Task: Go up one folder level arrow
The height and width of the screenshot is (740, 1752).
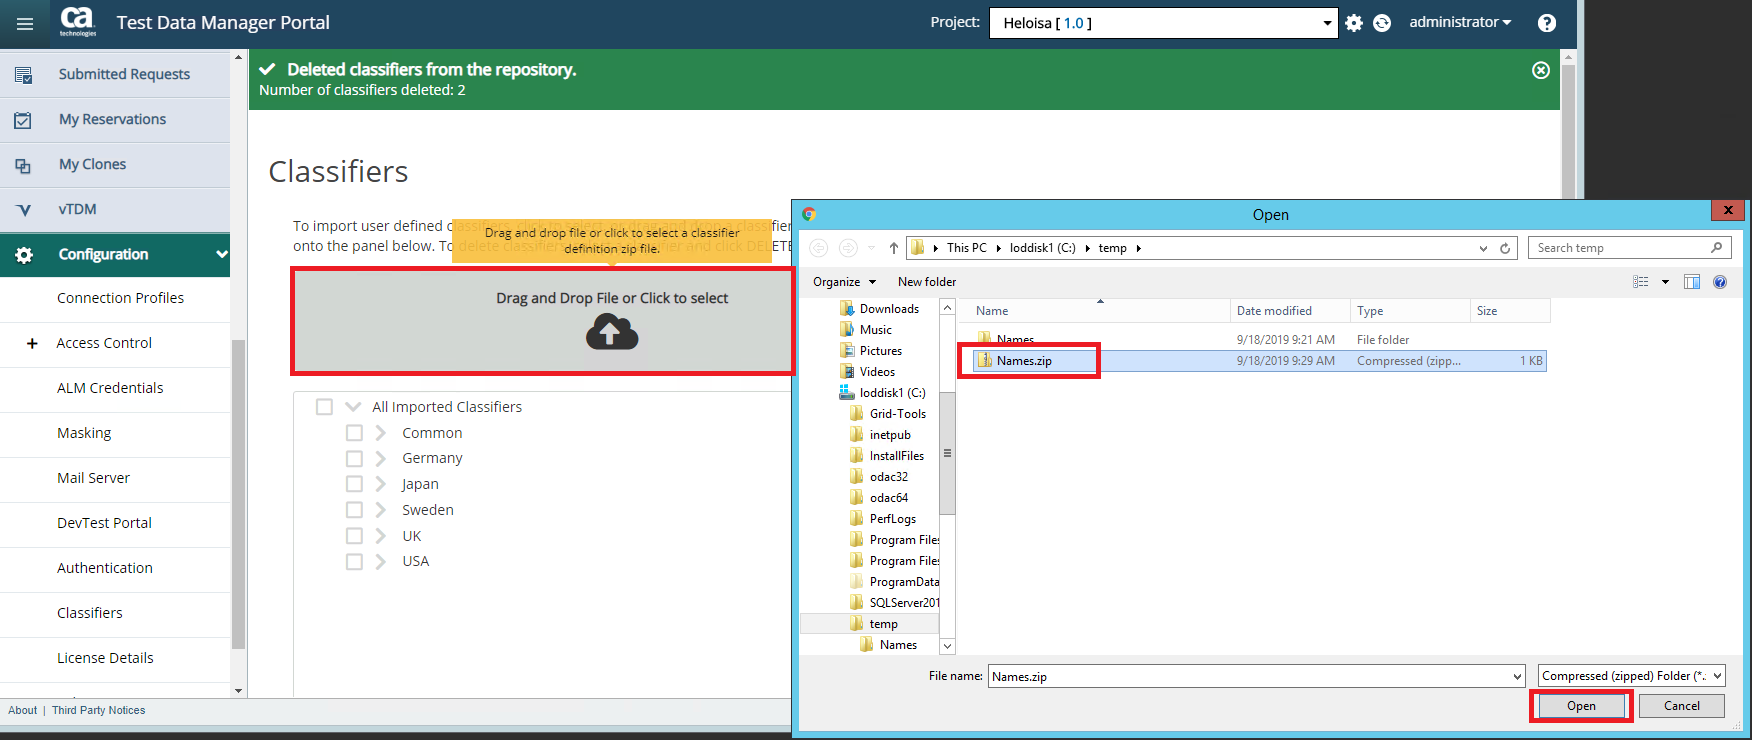Action: (x=893, y=248)
